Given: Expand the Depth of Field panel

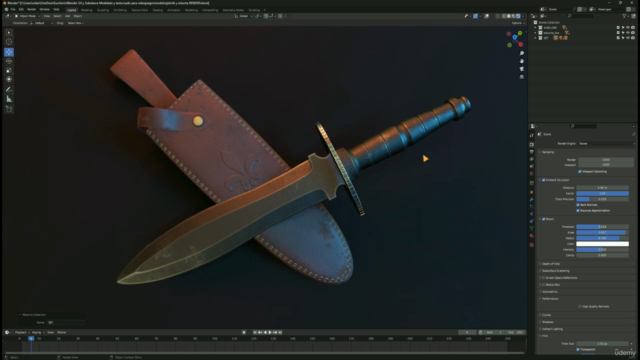Looking at the screenshot, I should pos(551,264).
